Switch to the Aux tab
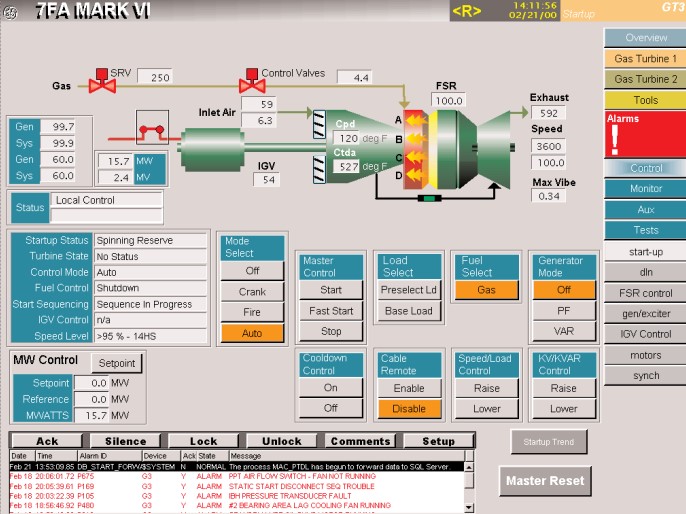The height and width of the screenshot is (514, 686). (x=645, y=210)
